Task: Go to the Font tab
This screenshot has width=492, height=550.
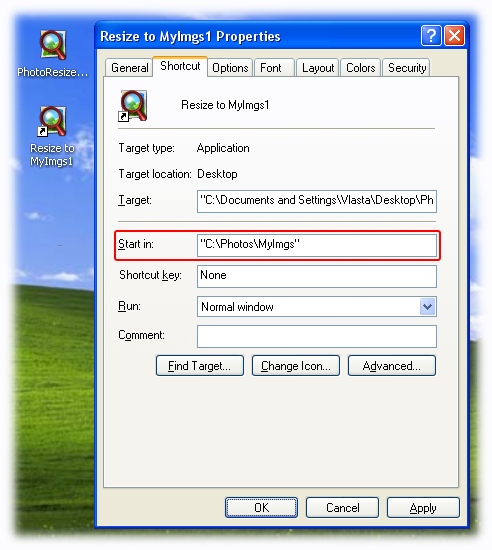Action: pyautogui.click(x=274, y=67)
